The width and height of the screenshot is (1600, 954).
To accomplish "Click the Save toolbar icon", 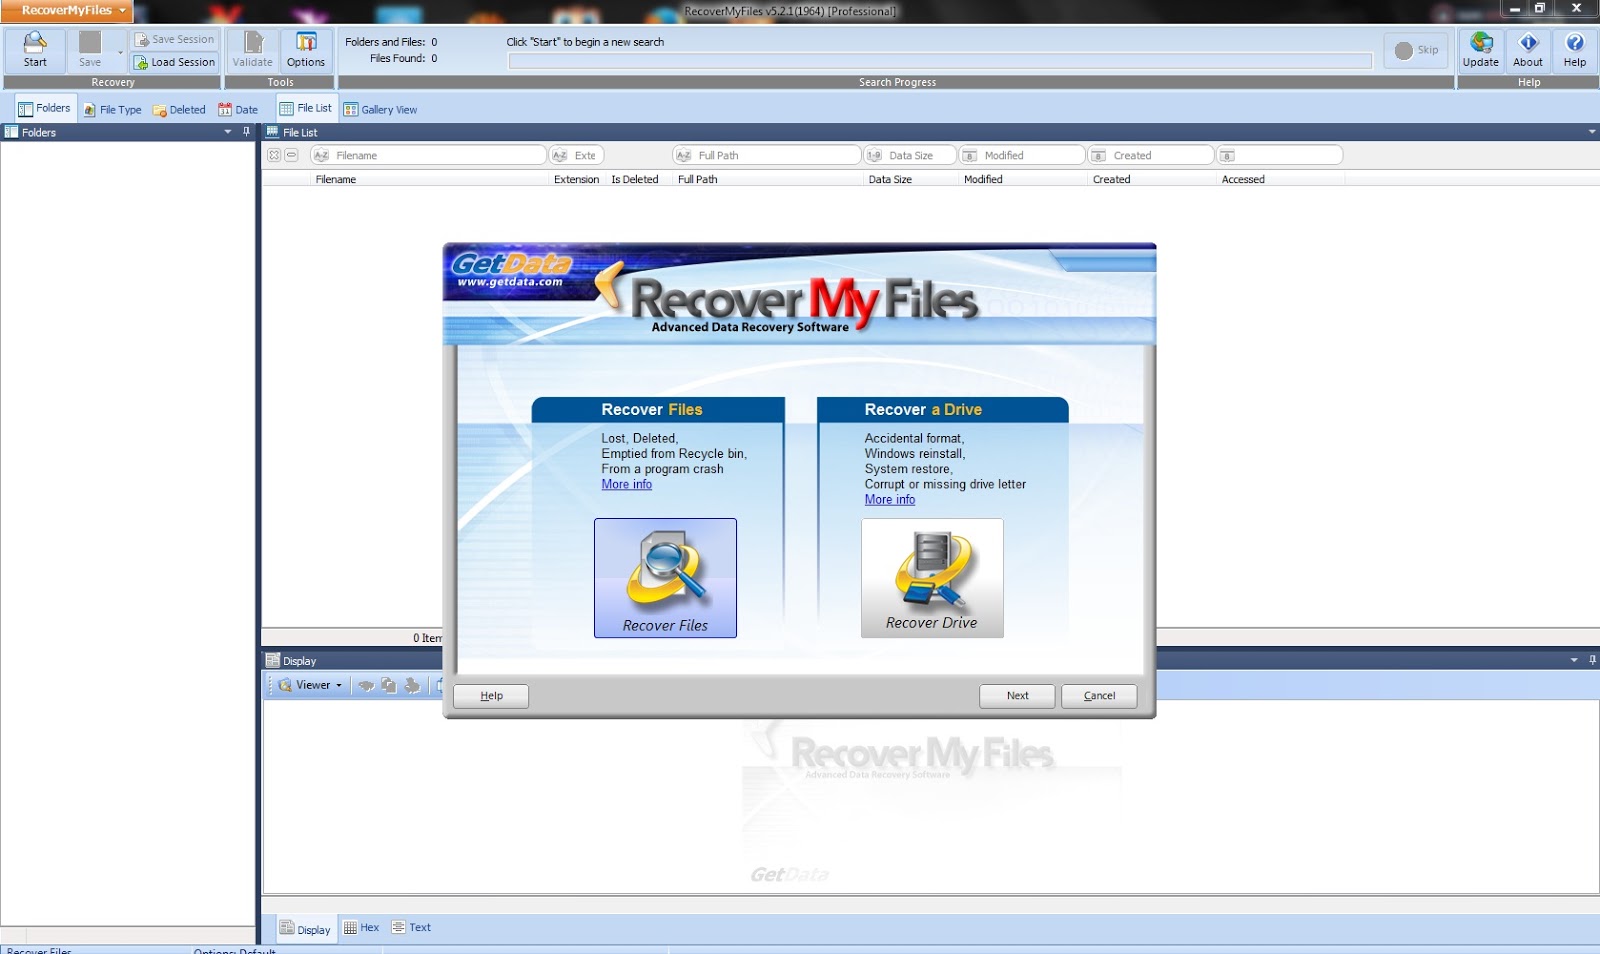I will tap(90, 49).
